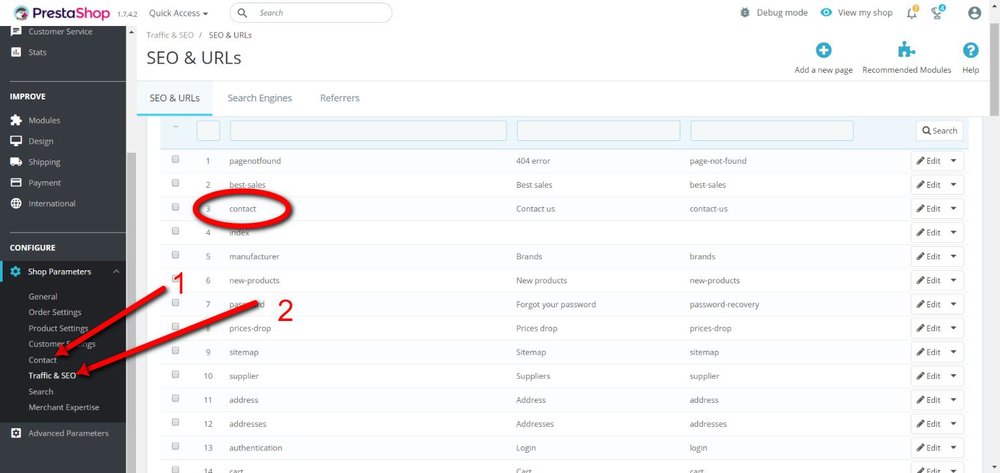The image size is (1000, 473).
Task: Select the checkbox for manufacturer row
Action: click(175, 255)
